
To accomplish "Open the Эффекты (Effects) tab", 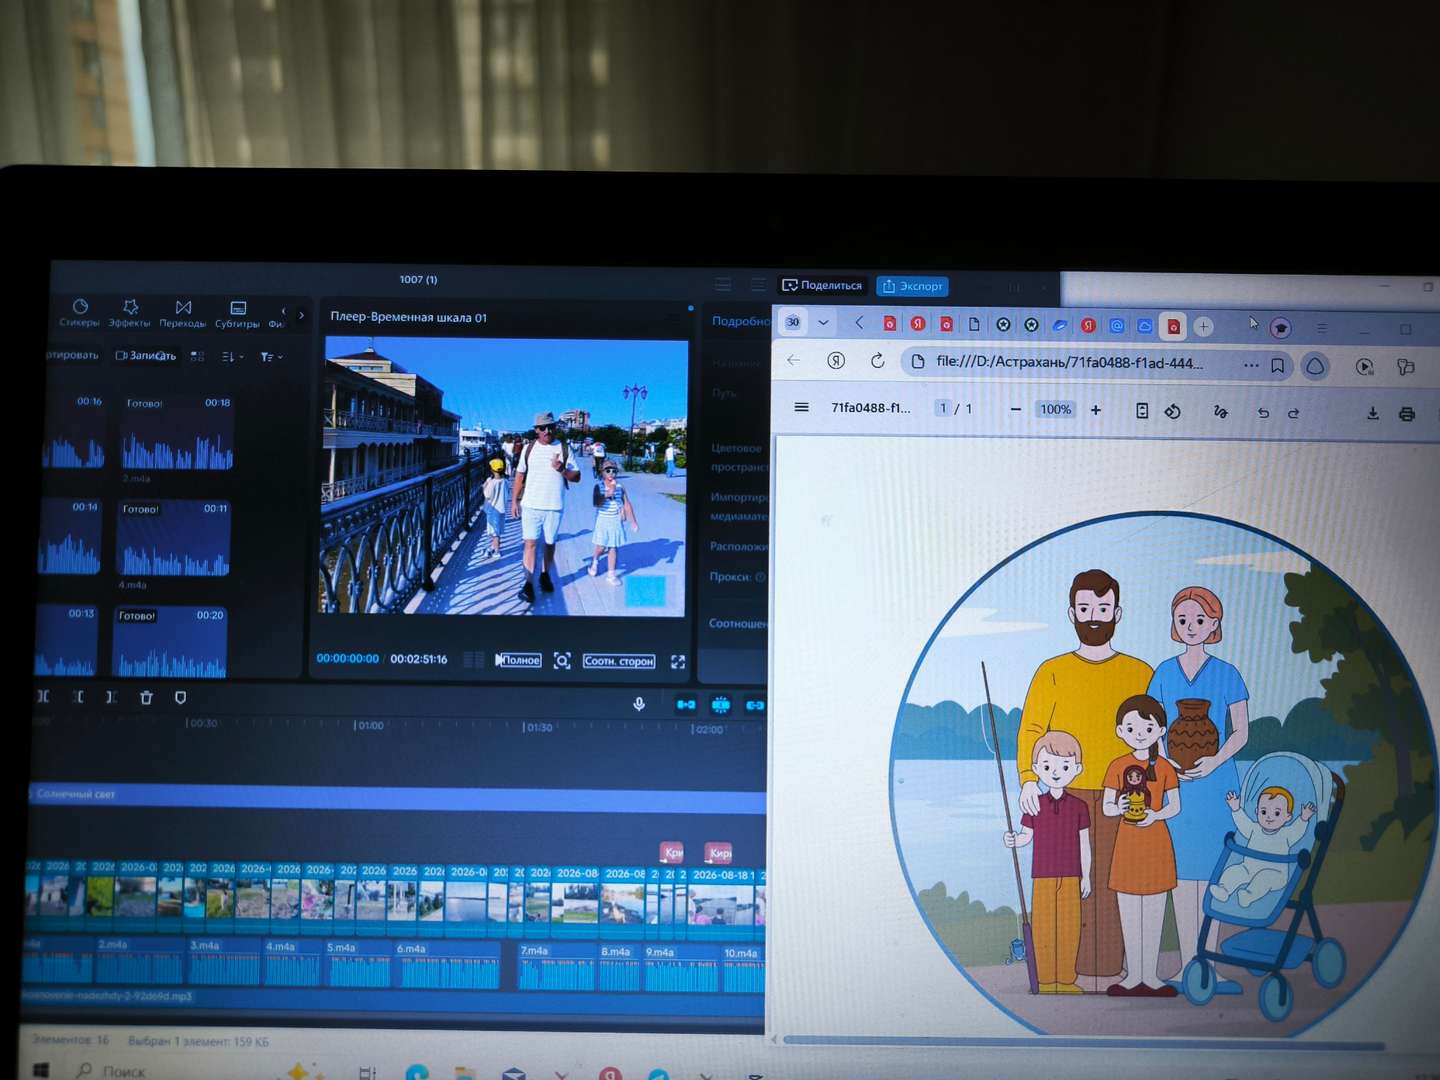I will (129, 313).
